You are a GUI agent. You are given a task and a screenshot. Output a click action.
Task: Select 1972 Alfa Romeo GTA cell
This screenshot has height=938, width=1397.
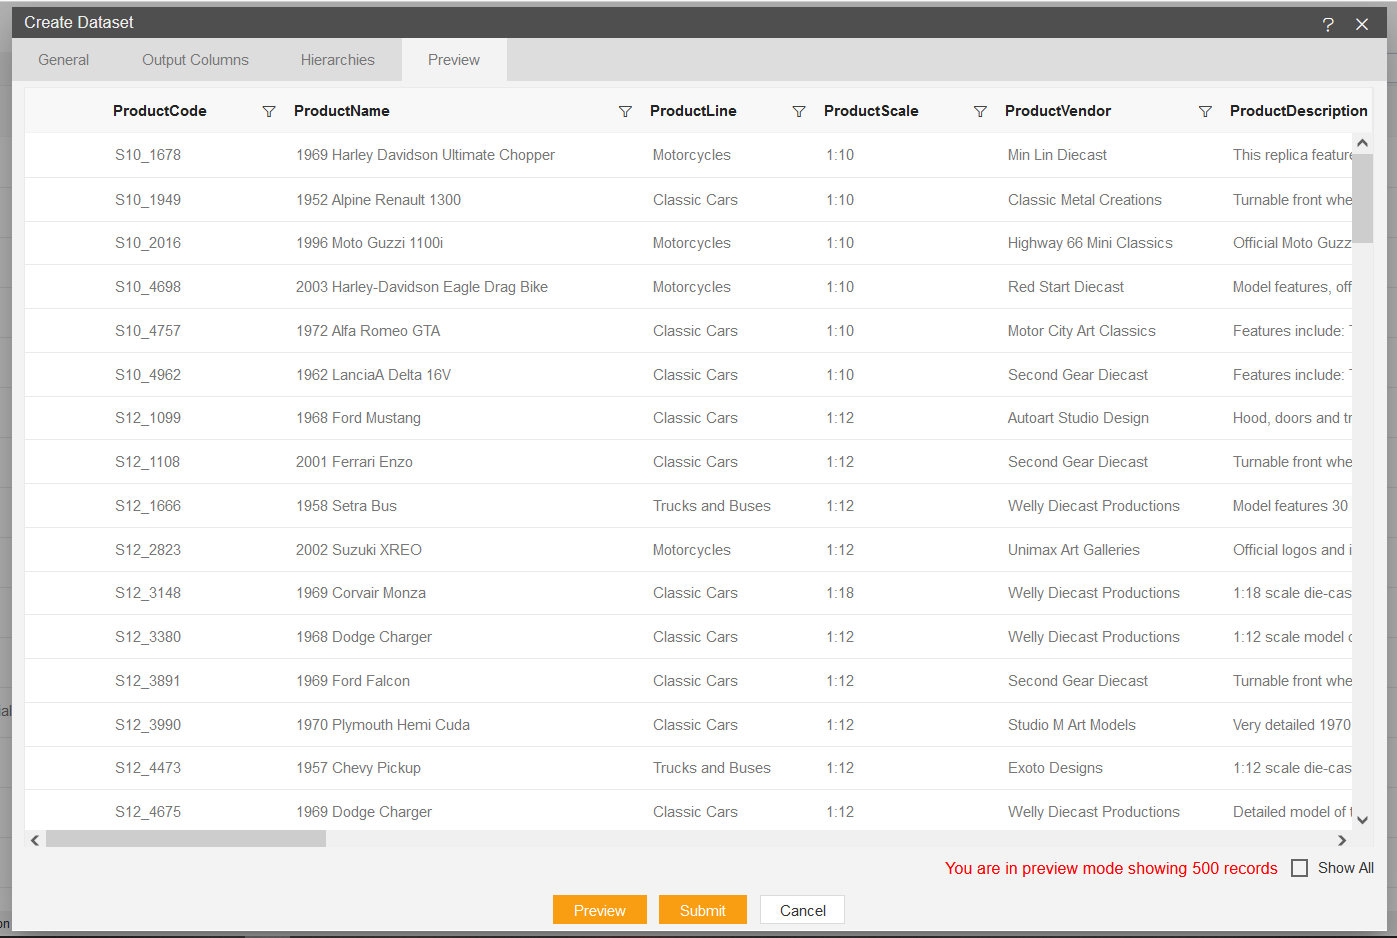(368, 331)
